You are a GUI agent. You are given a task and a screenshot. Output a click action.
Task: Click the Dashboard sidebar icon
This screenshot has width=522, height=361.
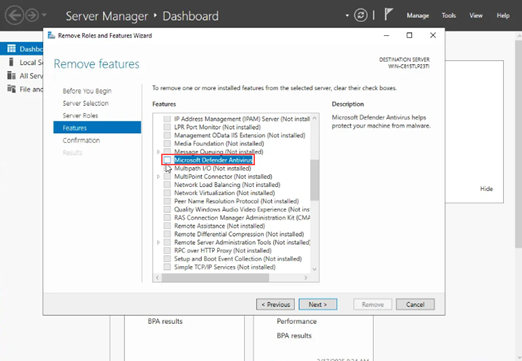click(x=11, y=49)
